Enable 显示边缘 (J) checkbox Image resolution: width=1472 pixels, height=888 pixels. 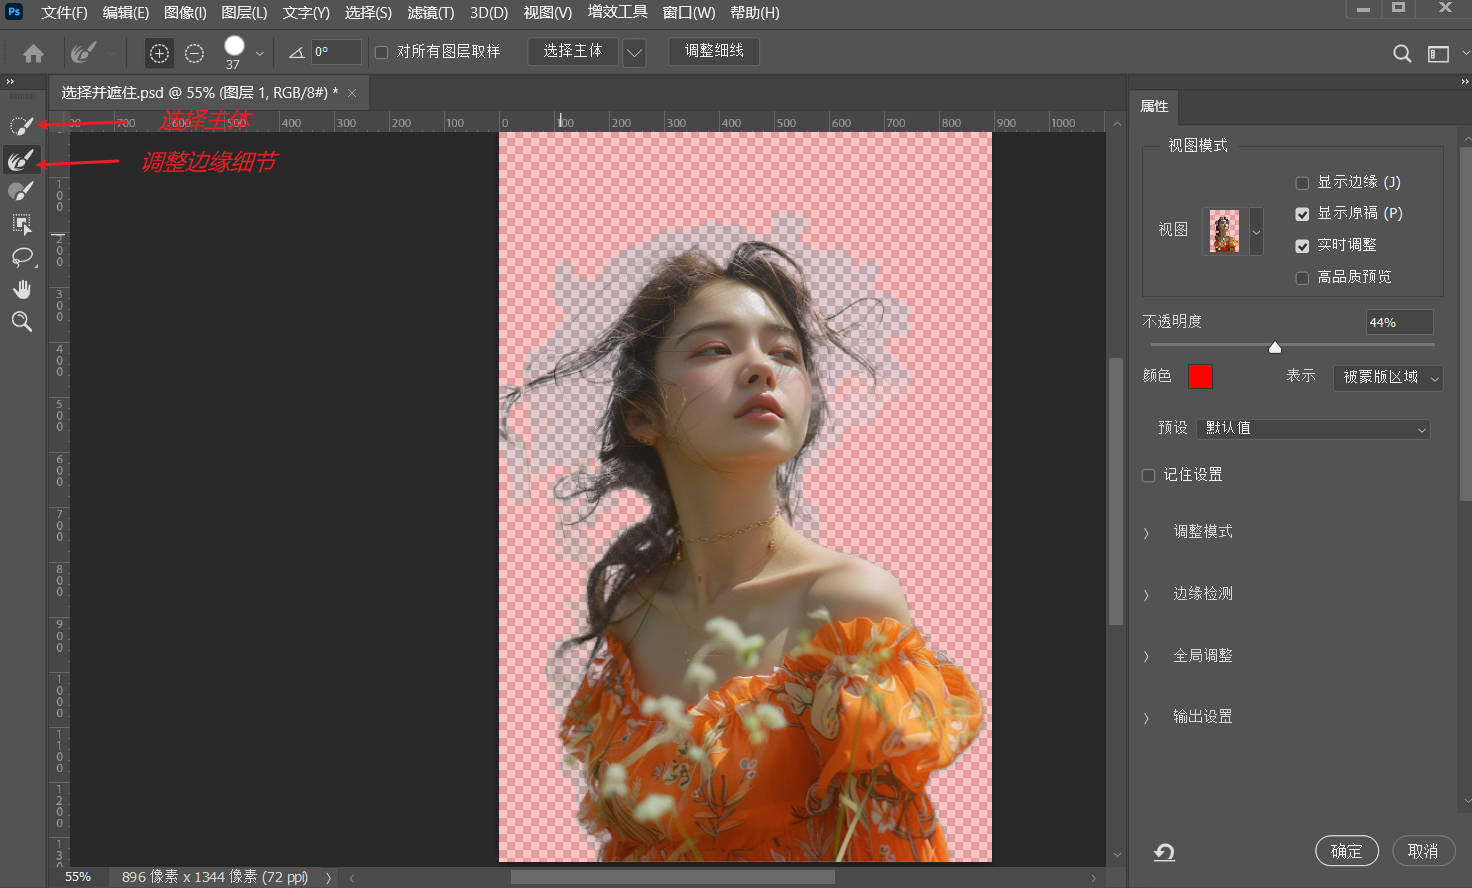1302,183
